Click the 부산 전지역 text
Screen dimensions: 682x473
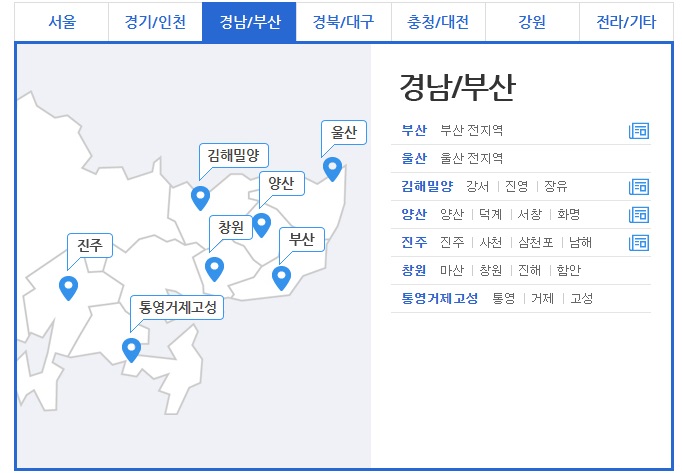coord(472,130)
